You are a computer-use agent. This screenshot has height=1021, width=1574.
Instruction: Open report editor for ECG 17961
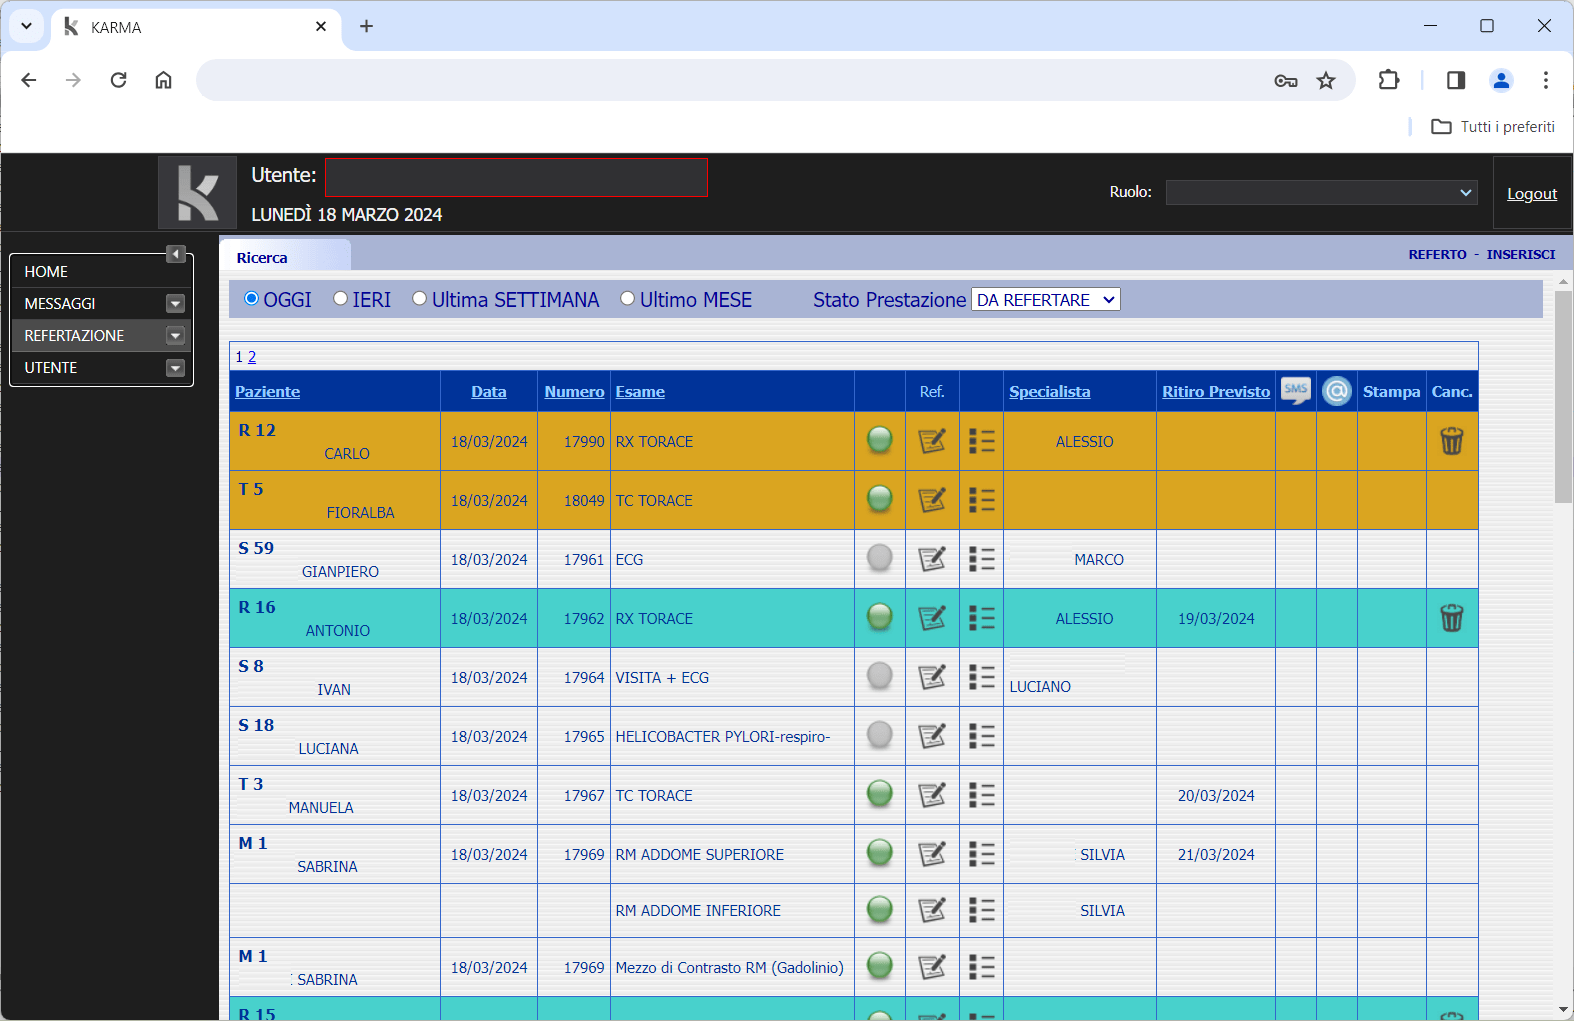932,559
